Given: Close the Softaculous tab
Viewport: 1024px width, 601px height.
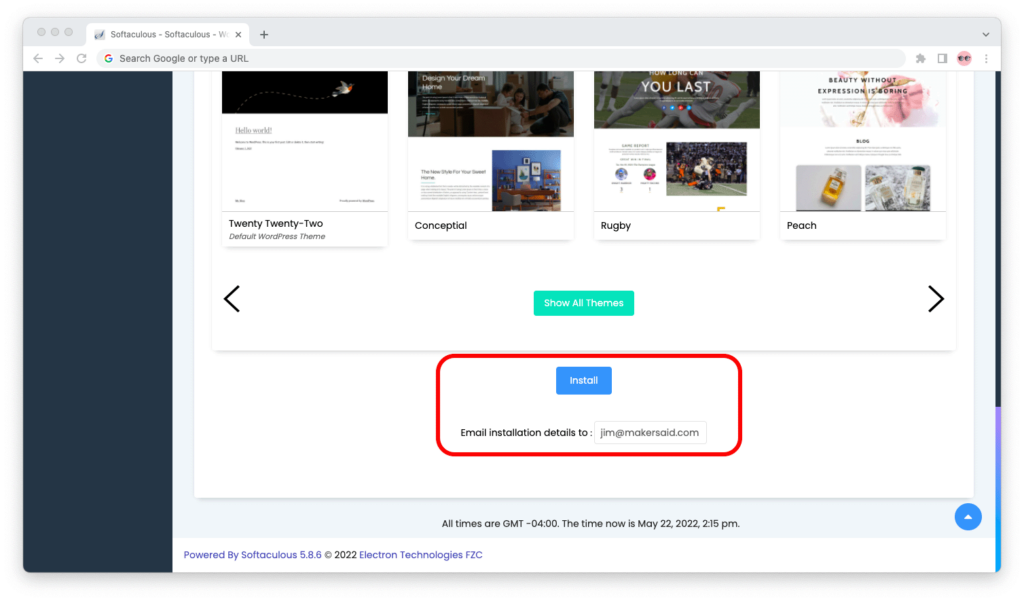Looking at the screenshot, I should [238, 35].
